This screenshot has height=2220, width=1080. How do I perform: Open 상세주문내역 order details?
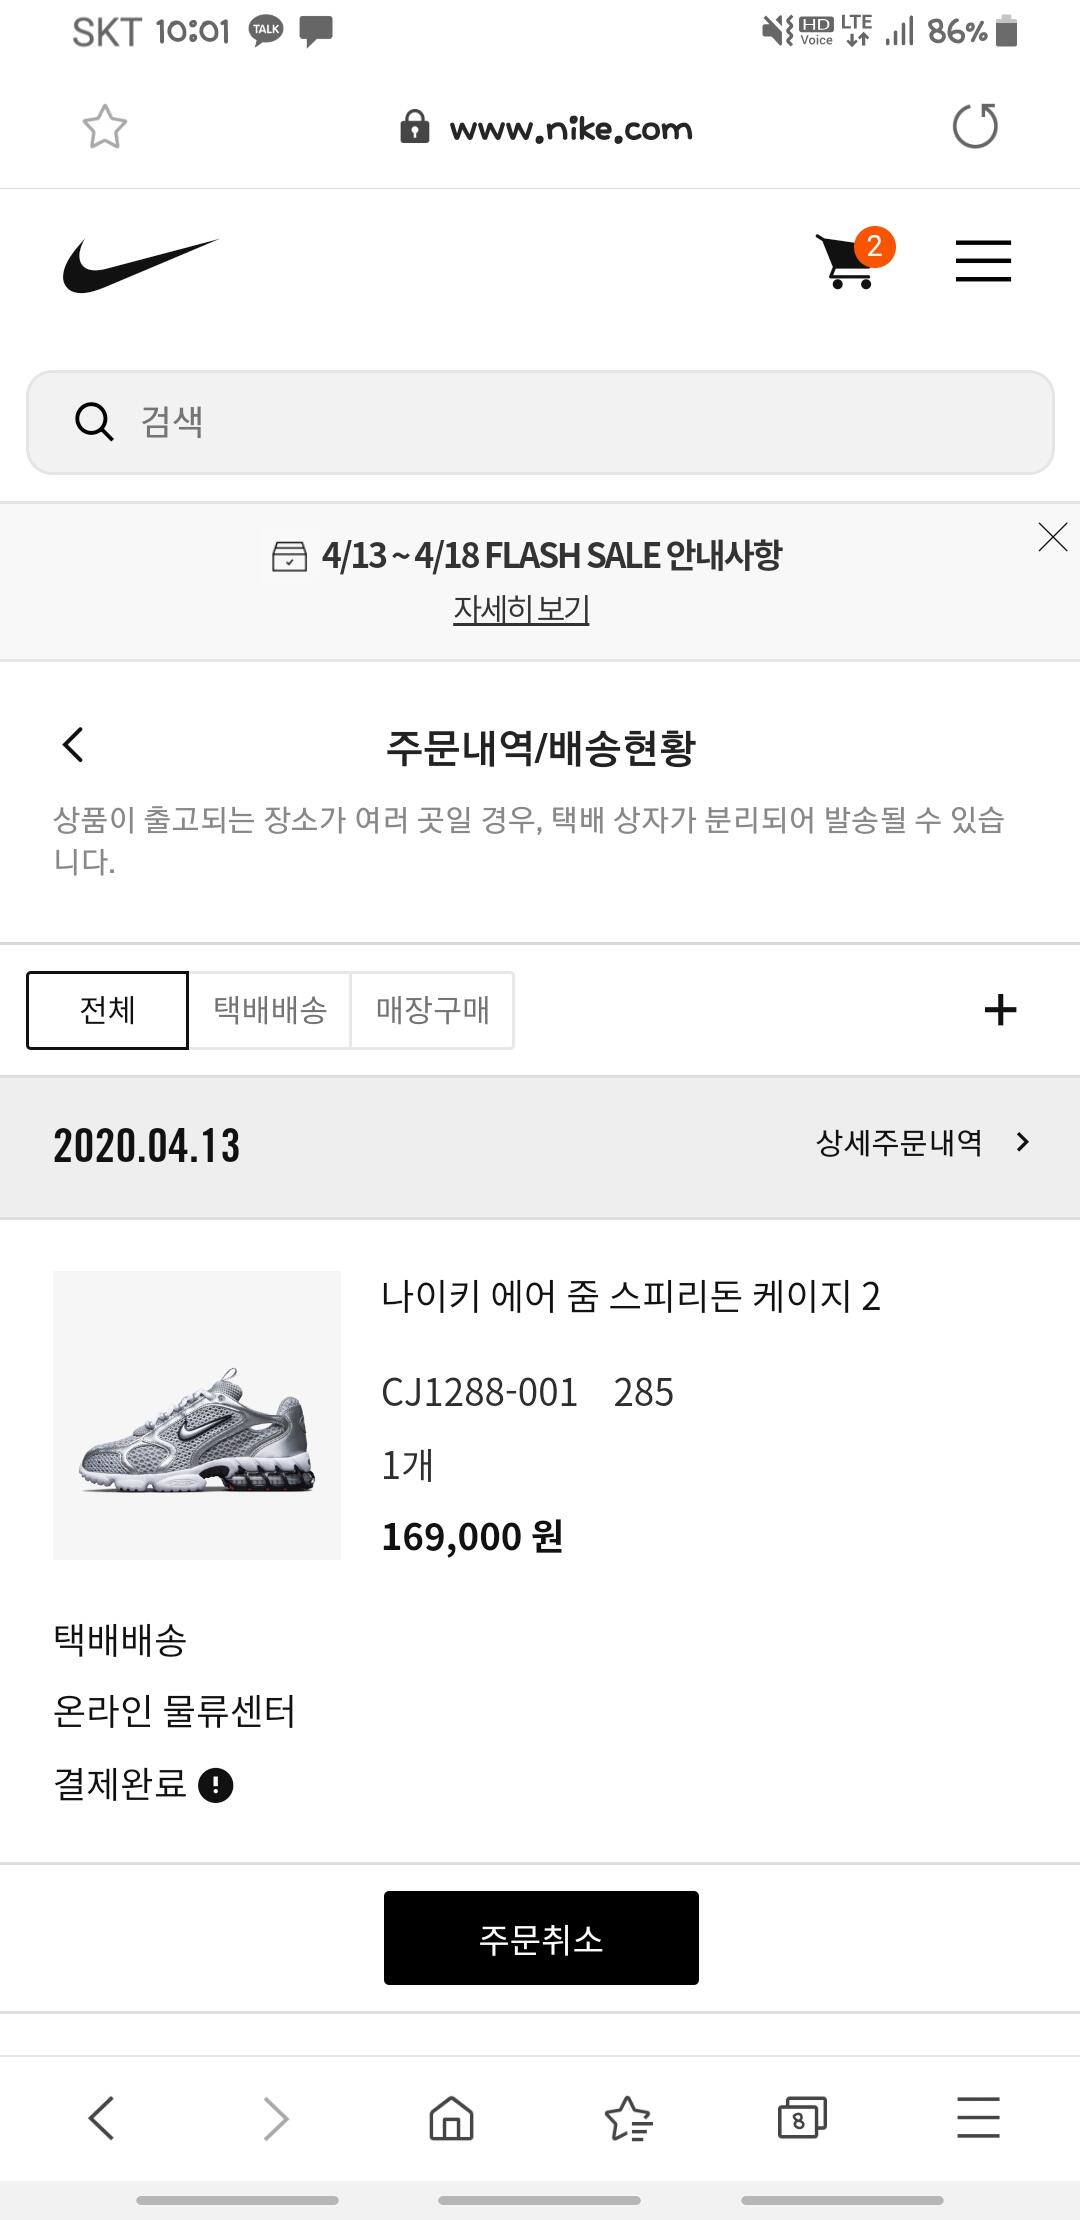[x=922, y=1143]
